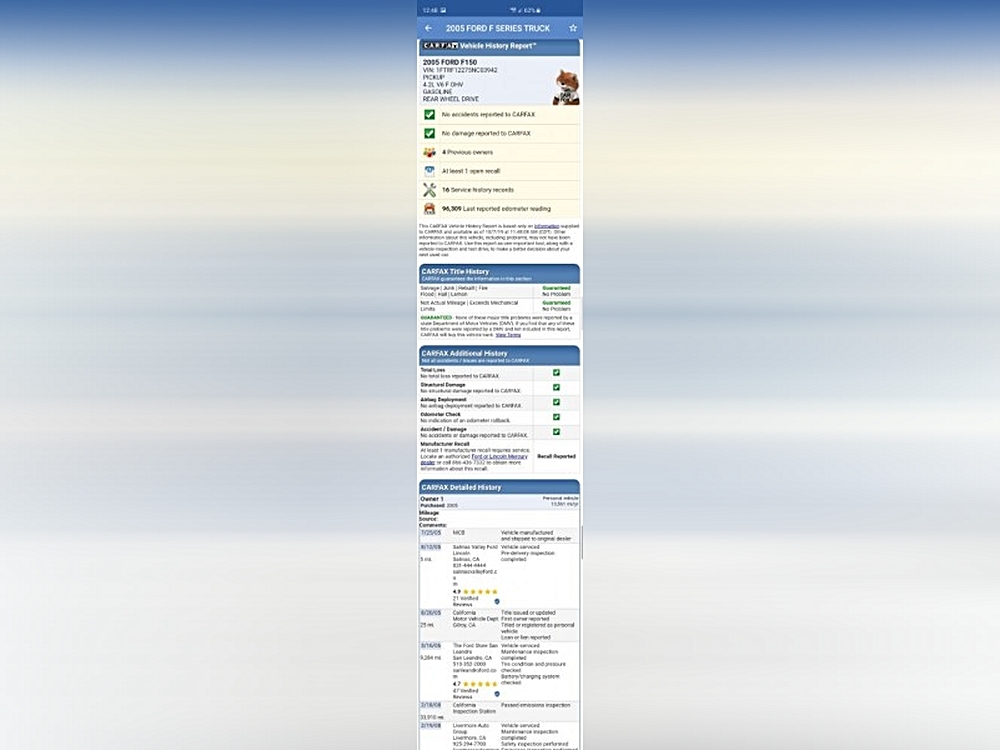The width and height of the screenshot is (1000, 750).
Task: Tap the recall icon beside At least 1 open recall
Action: [x=429, y=171]
